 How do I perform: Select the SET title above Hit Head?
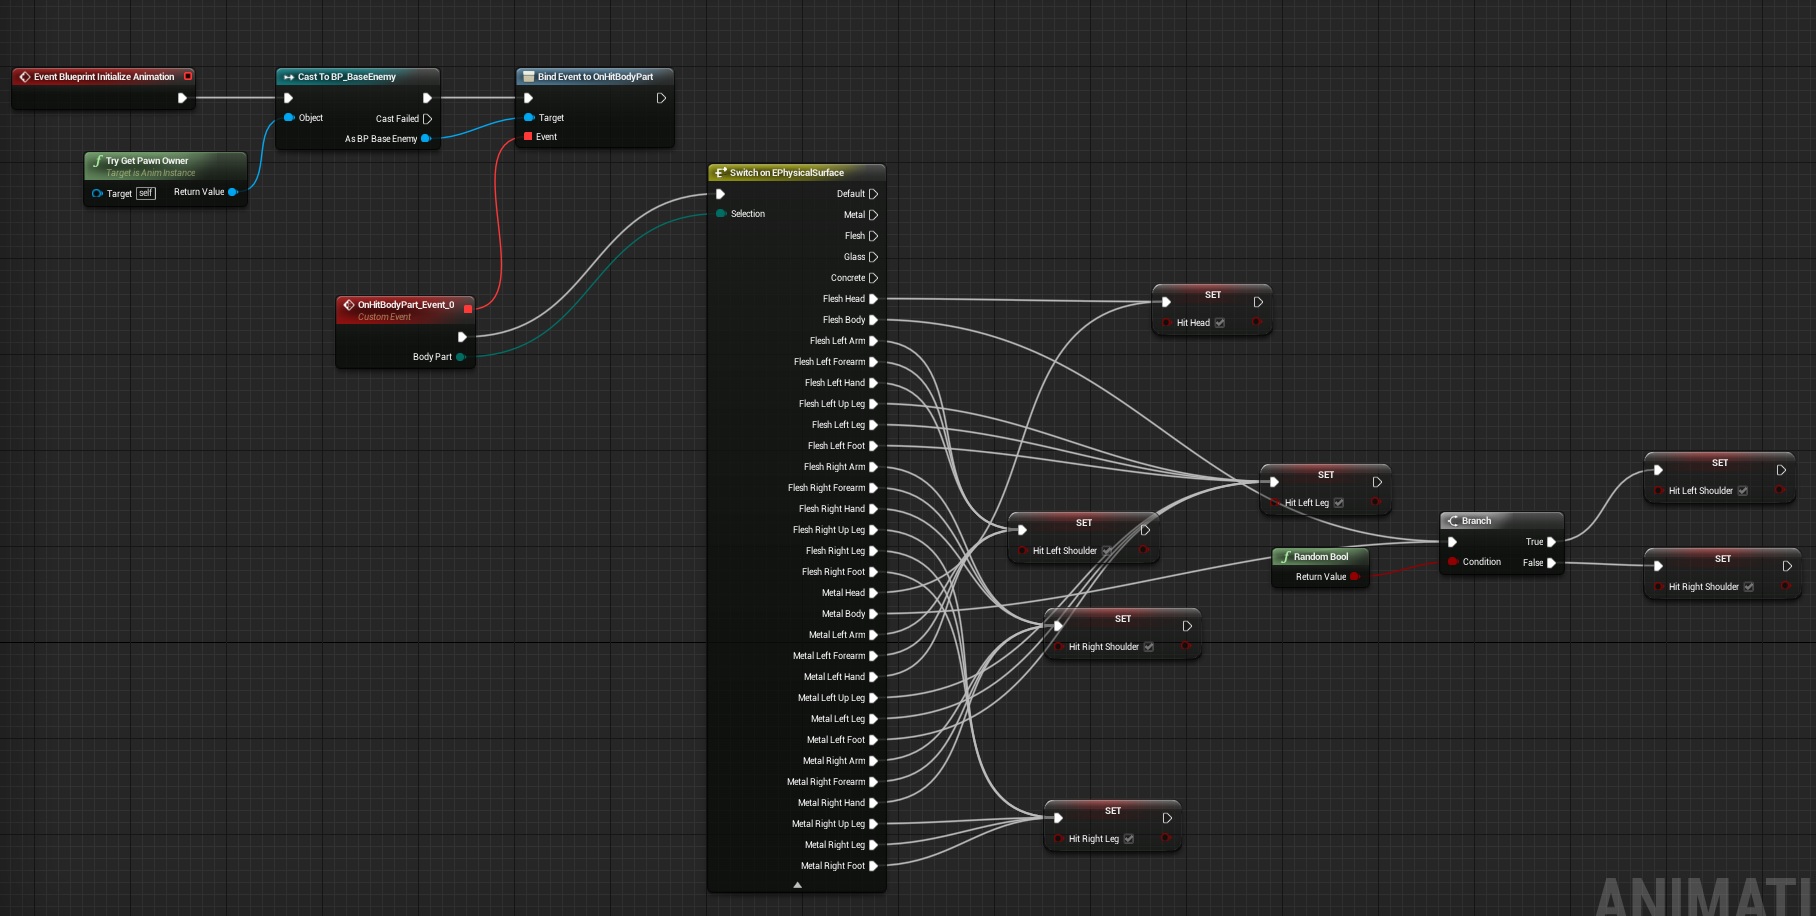point(1213,295)
